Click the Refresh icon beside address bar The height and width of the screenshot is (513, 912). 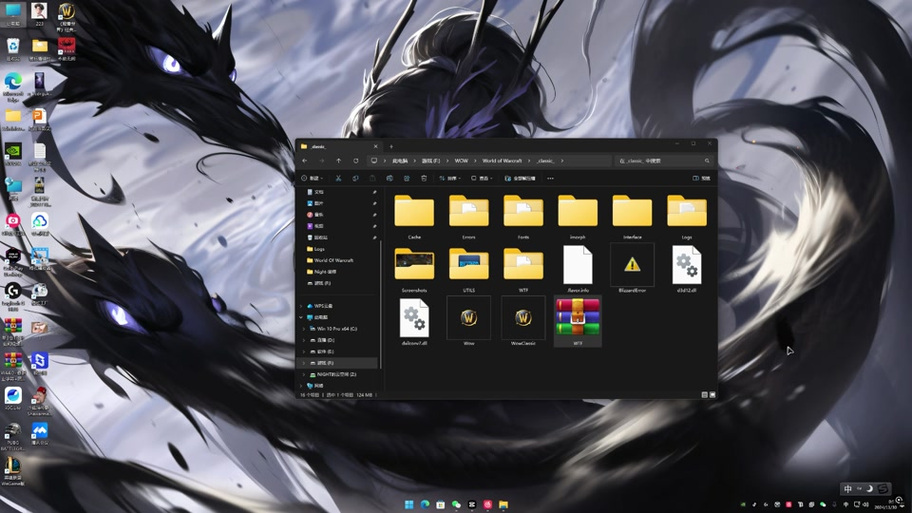coord(355,161)
